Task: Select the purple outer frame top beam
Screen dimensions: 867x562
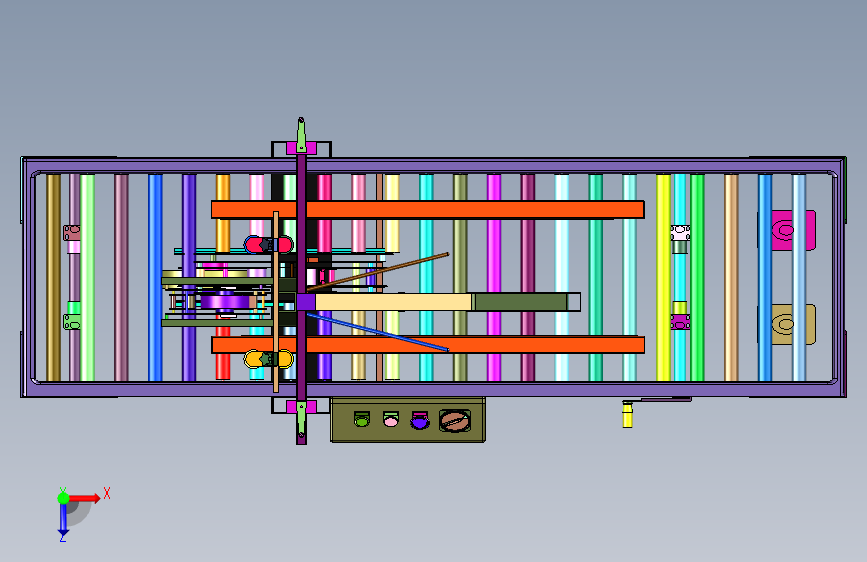Action: [x=434, y=165]
